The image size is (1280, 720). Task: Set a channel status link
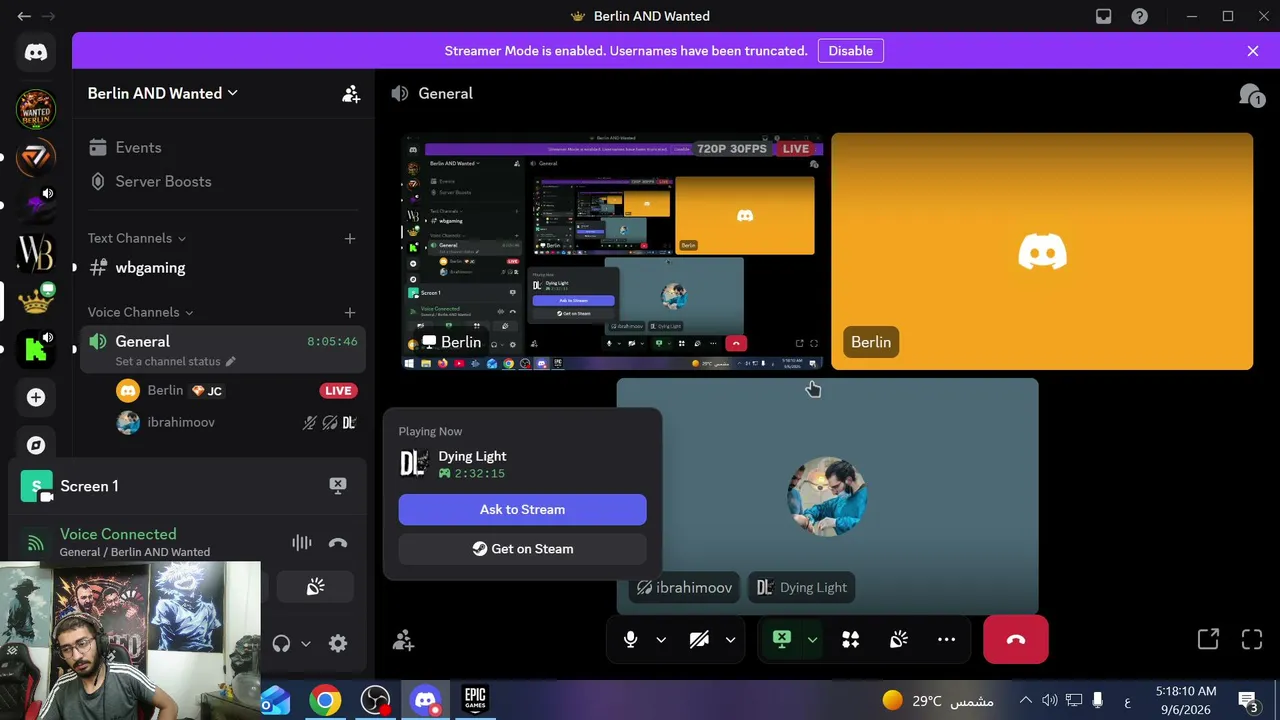pyautogui.click(x=175, y=361)
